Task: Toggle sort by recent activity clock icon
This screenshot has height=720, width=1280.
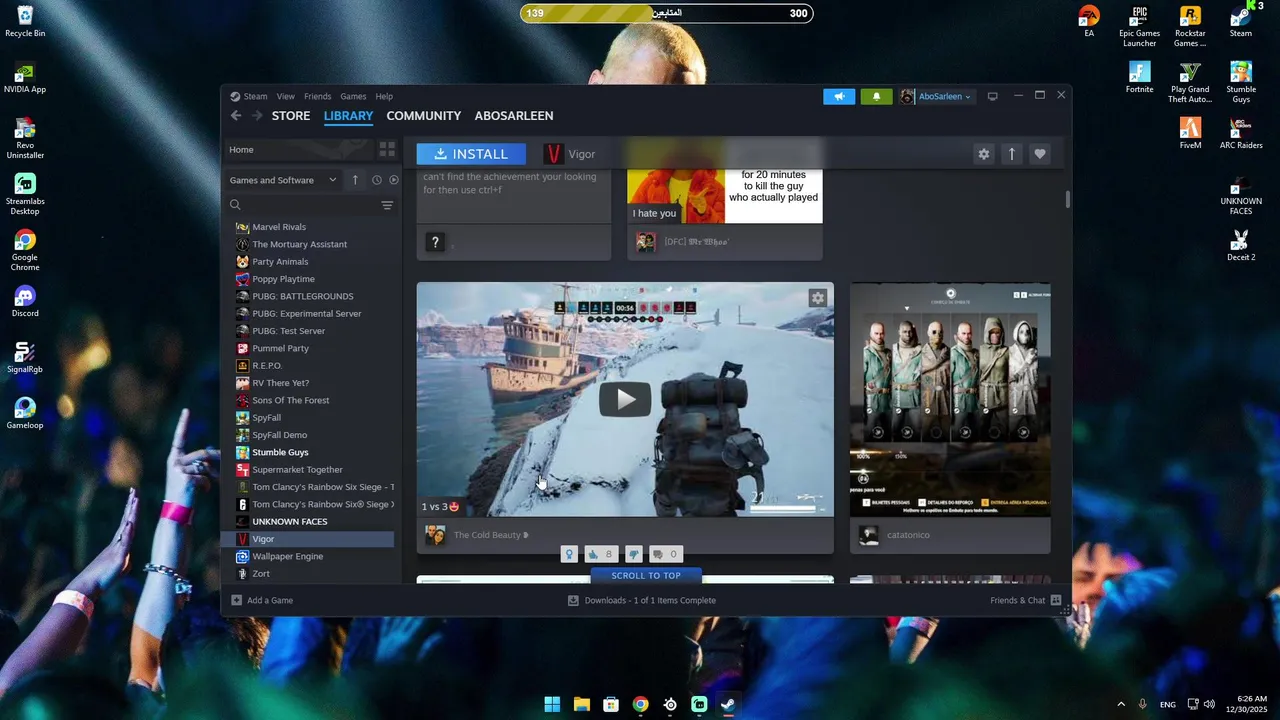Action: (x=377, y=180)
